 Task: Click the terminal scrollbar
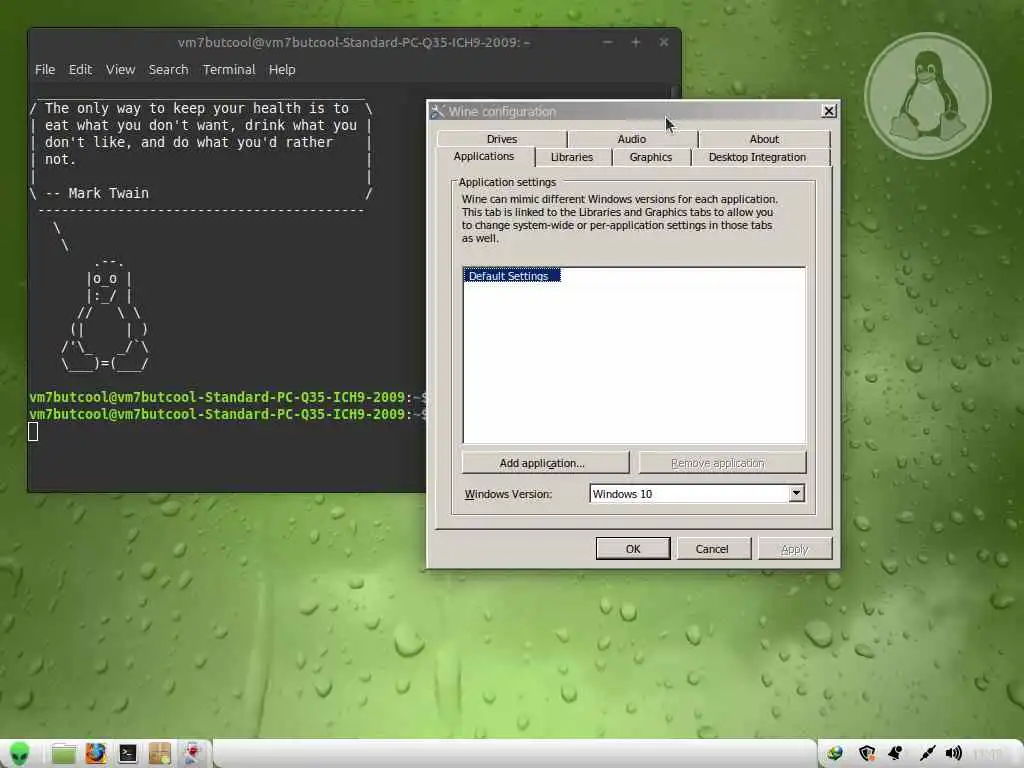(676, 91)
